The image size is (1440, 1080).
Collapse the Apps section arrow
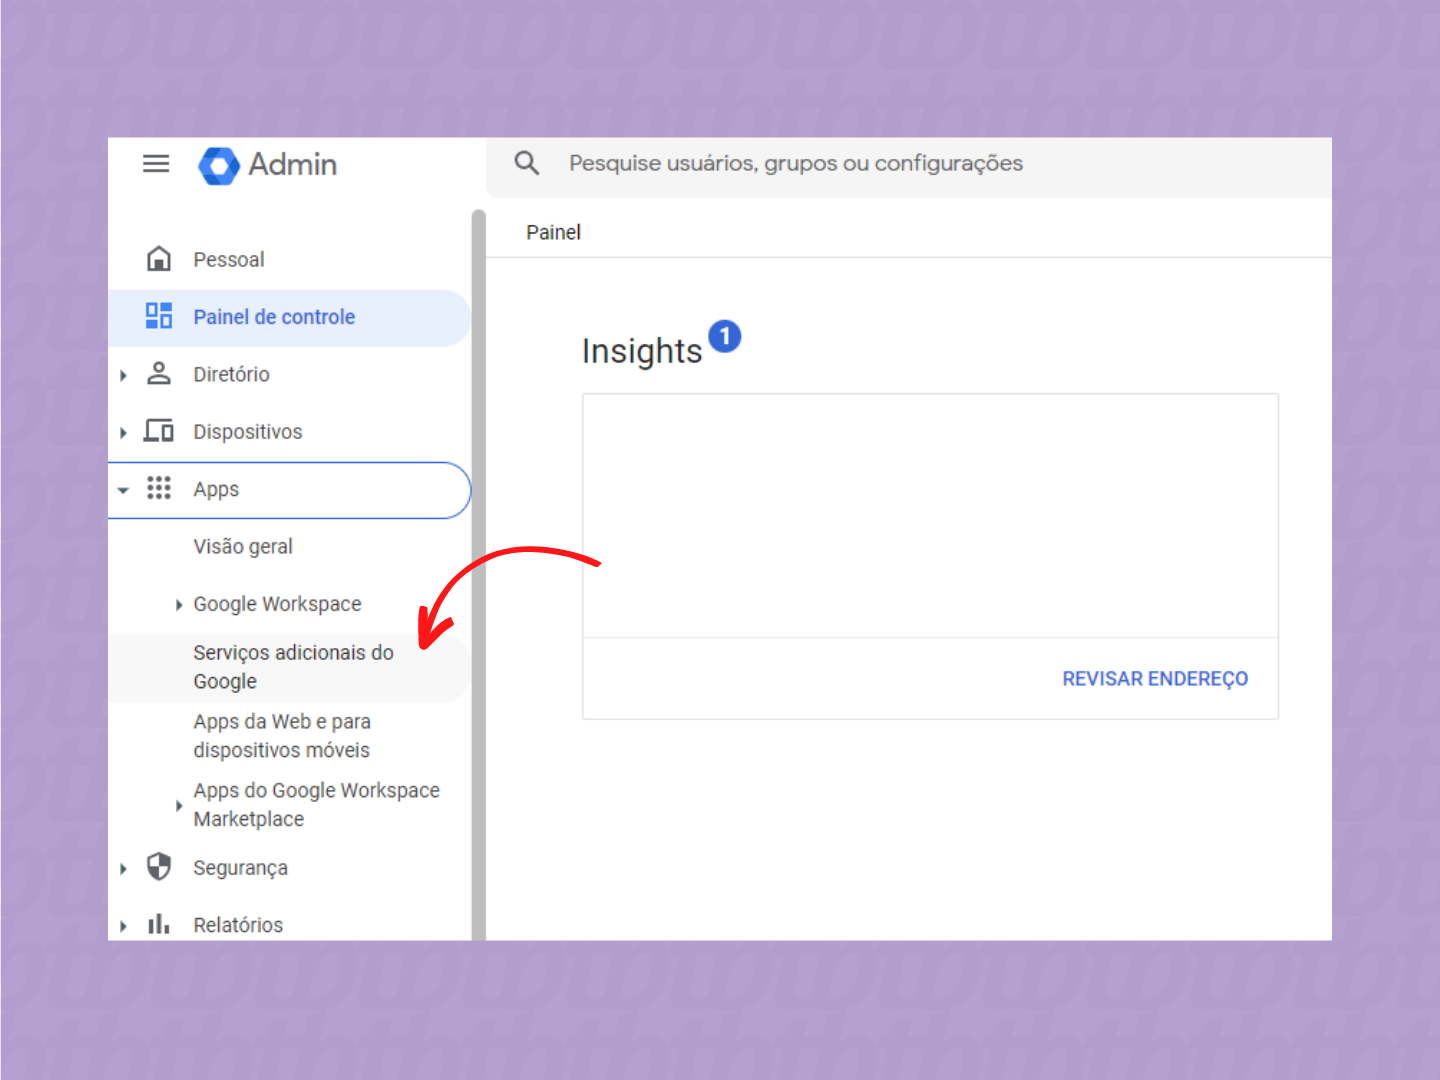coord(123,490)
